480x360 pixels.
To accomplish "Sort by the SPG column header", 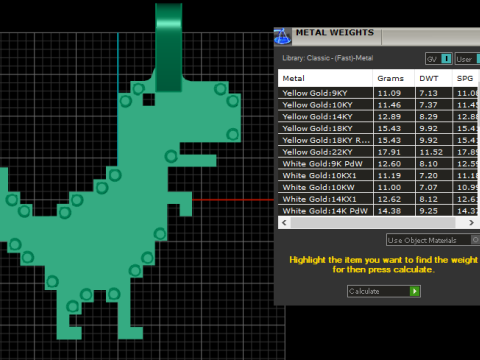I will (x=466, y=78).
